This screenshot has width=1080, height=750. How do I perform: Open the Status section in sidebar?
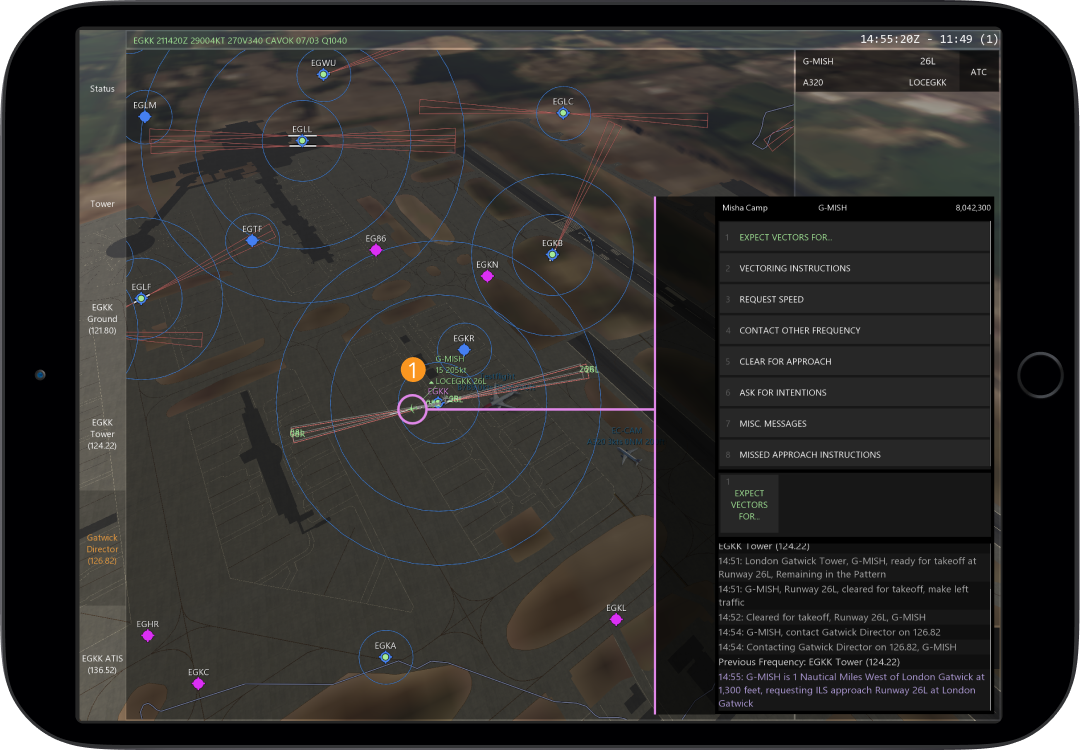point(102,89)
